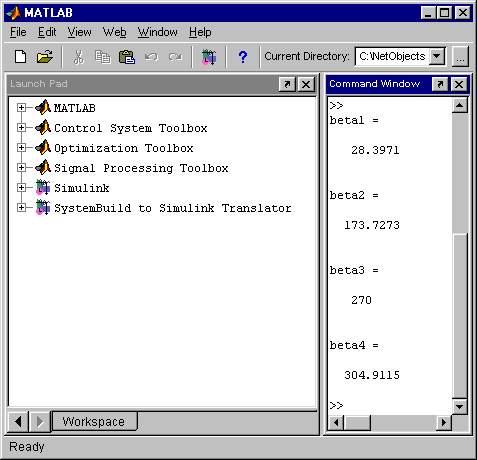Switch to the Workspace tab

tap(94, 421)
